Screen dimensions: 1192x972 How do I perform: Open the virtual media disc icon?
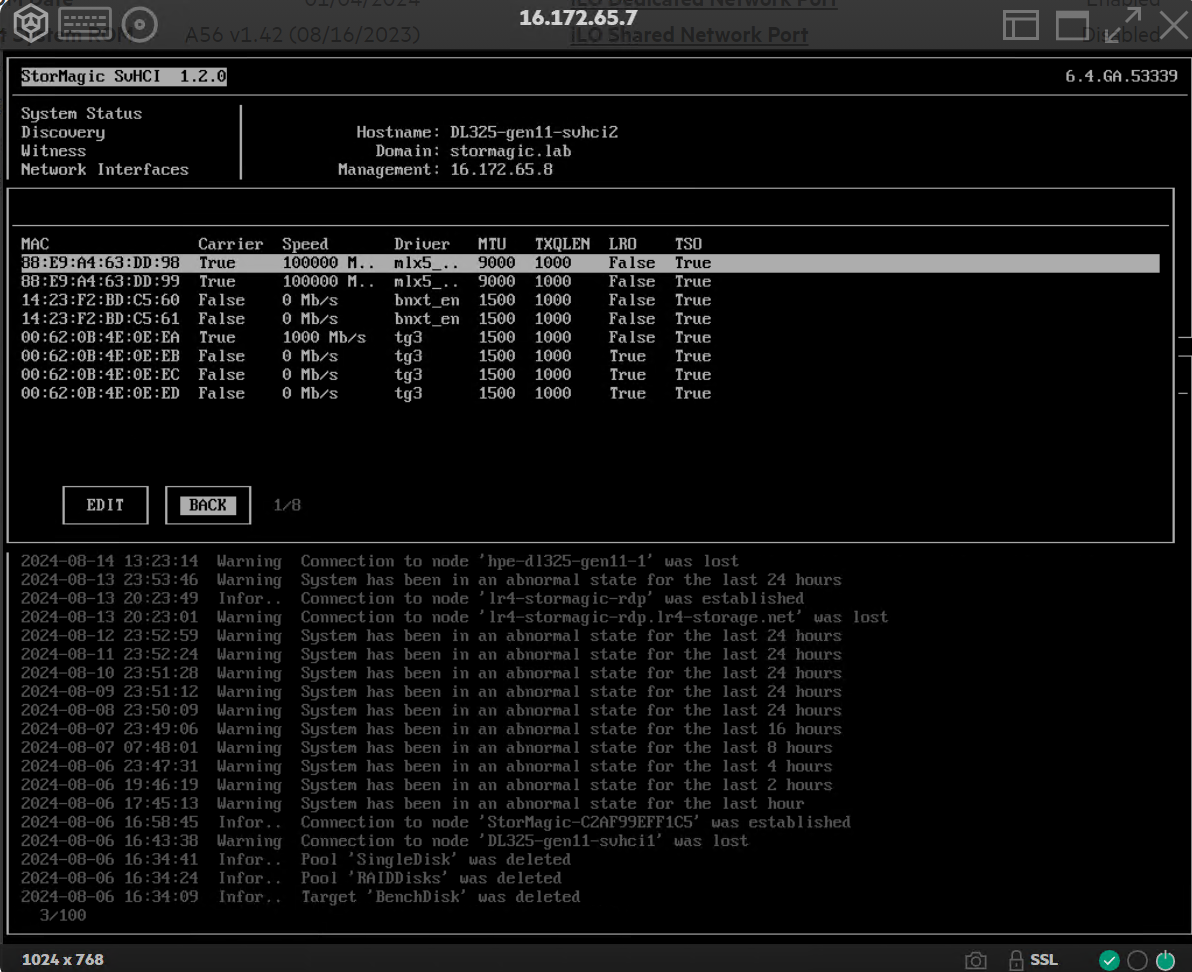click(x=139, y=24)
